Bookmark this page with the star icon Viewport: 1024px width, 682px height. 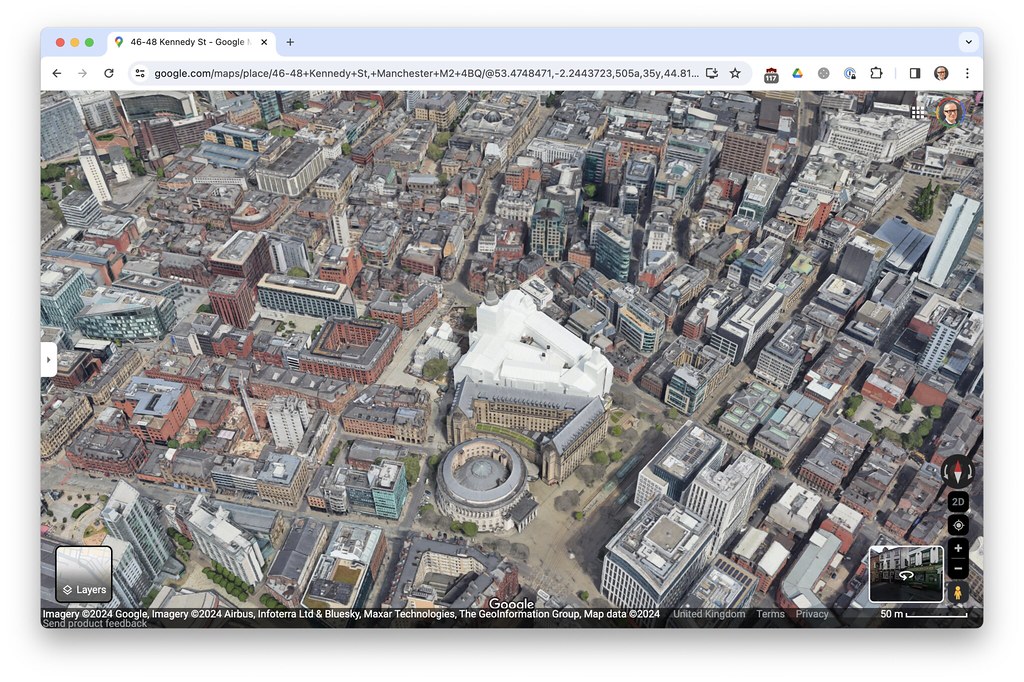(735, 73)
